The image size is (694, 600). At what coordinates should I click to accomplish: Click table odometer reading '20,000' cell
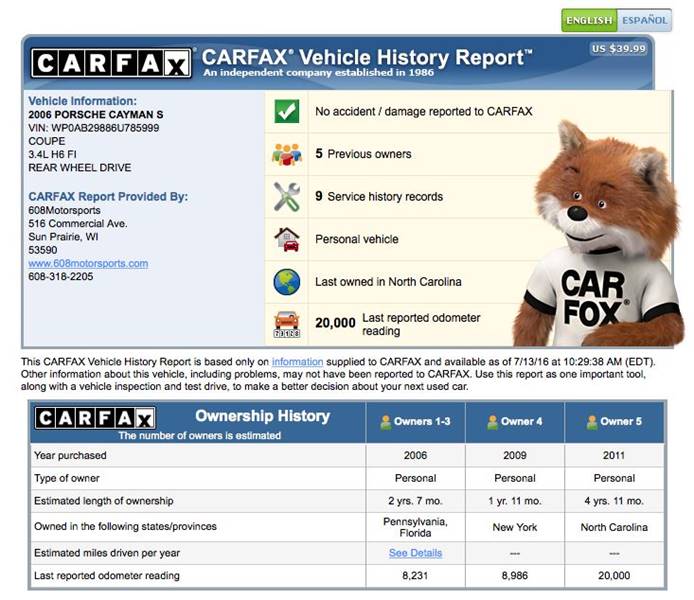[x=614, y=576]
